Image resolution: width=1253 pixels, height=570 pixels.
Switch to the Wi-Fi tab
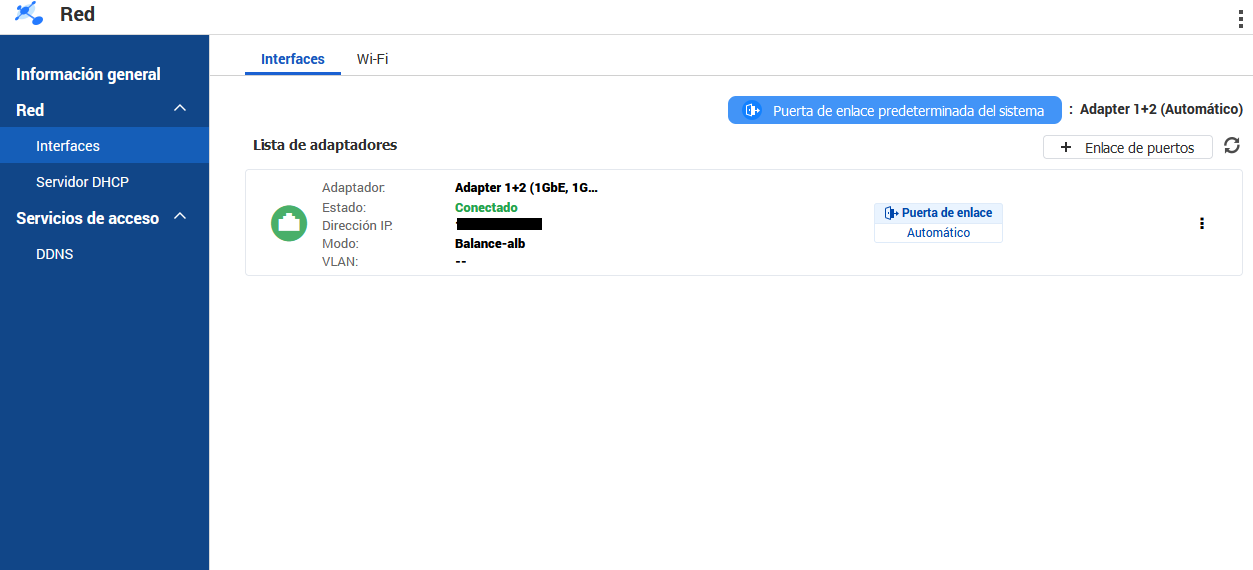[x=372, y=59]
